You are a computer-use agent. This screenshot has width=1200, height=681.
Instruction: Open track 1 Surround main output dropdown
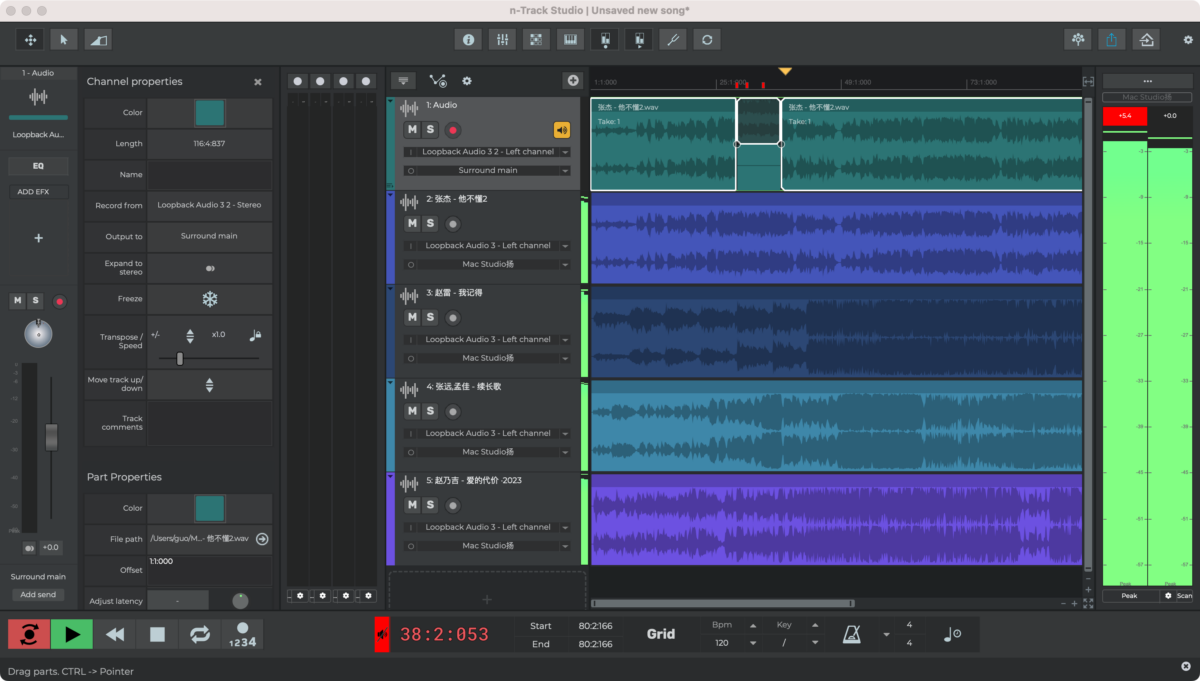(x=487, y=171)
